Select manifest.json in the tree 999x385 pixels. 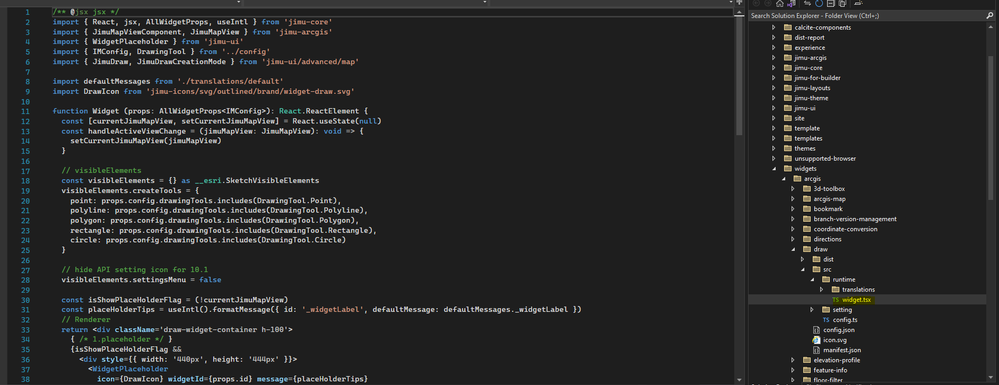(x=842, y=350)
